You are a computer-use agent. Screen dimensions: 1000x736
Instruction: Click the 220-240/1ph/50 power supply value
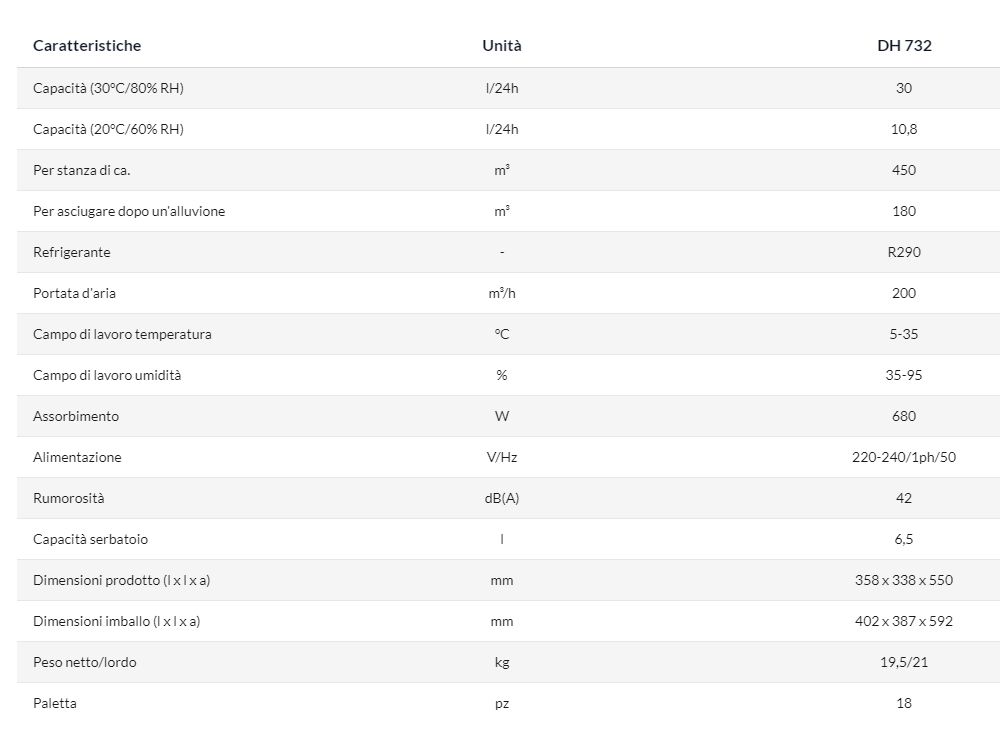[x=904, y=457]
